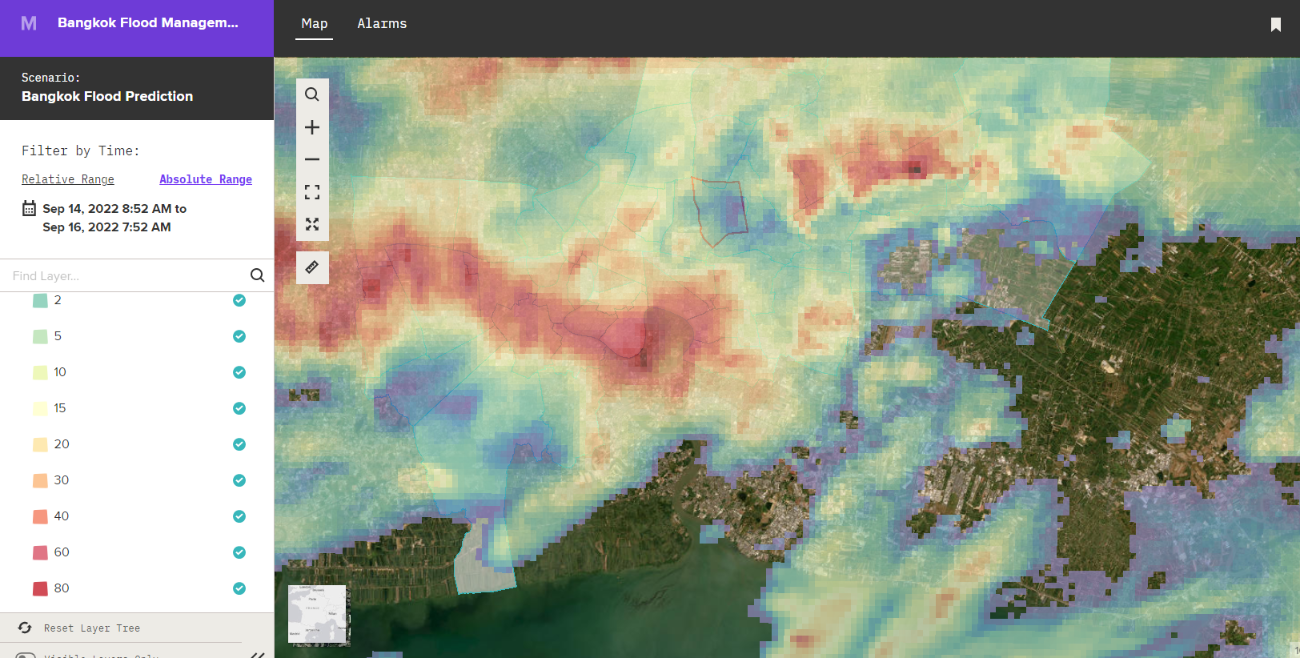This screenshot has height=658, width=1300.
Task: Choose Absolute Range time filter
Action: 205,180
